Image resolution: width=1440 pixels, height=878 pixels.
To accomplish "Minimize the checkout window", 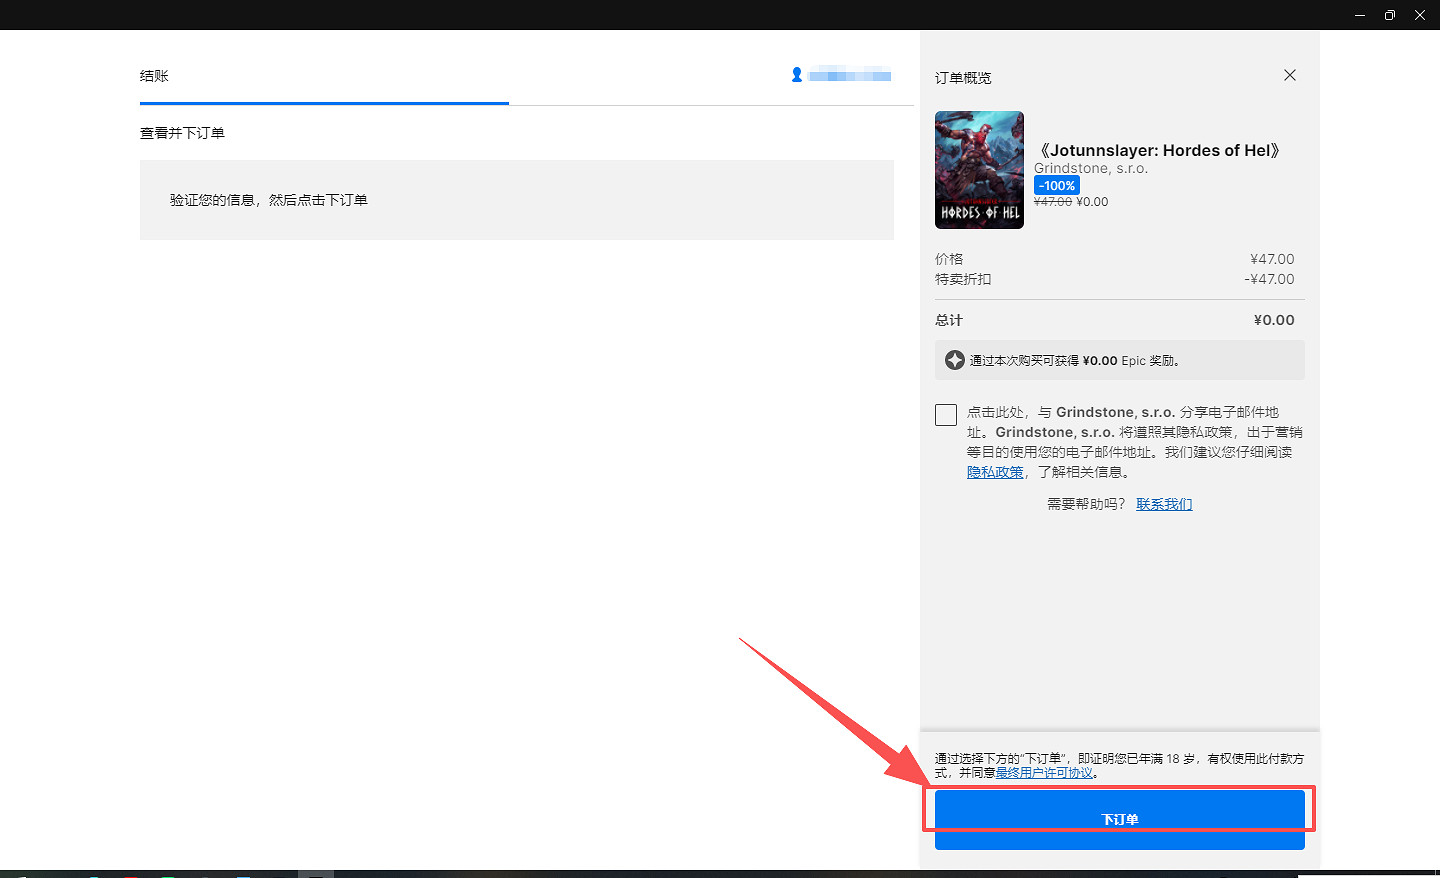I will click(1359, 15).
